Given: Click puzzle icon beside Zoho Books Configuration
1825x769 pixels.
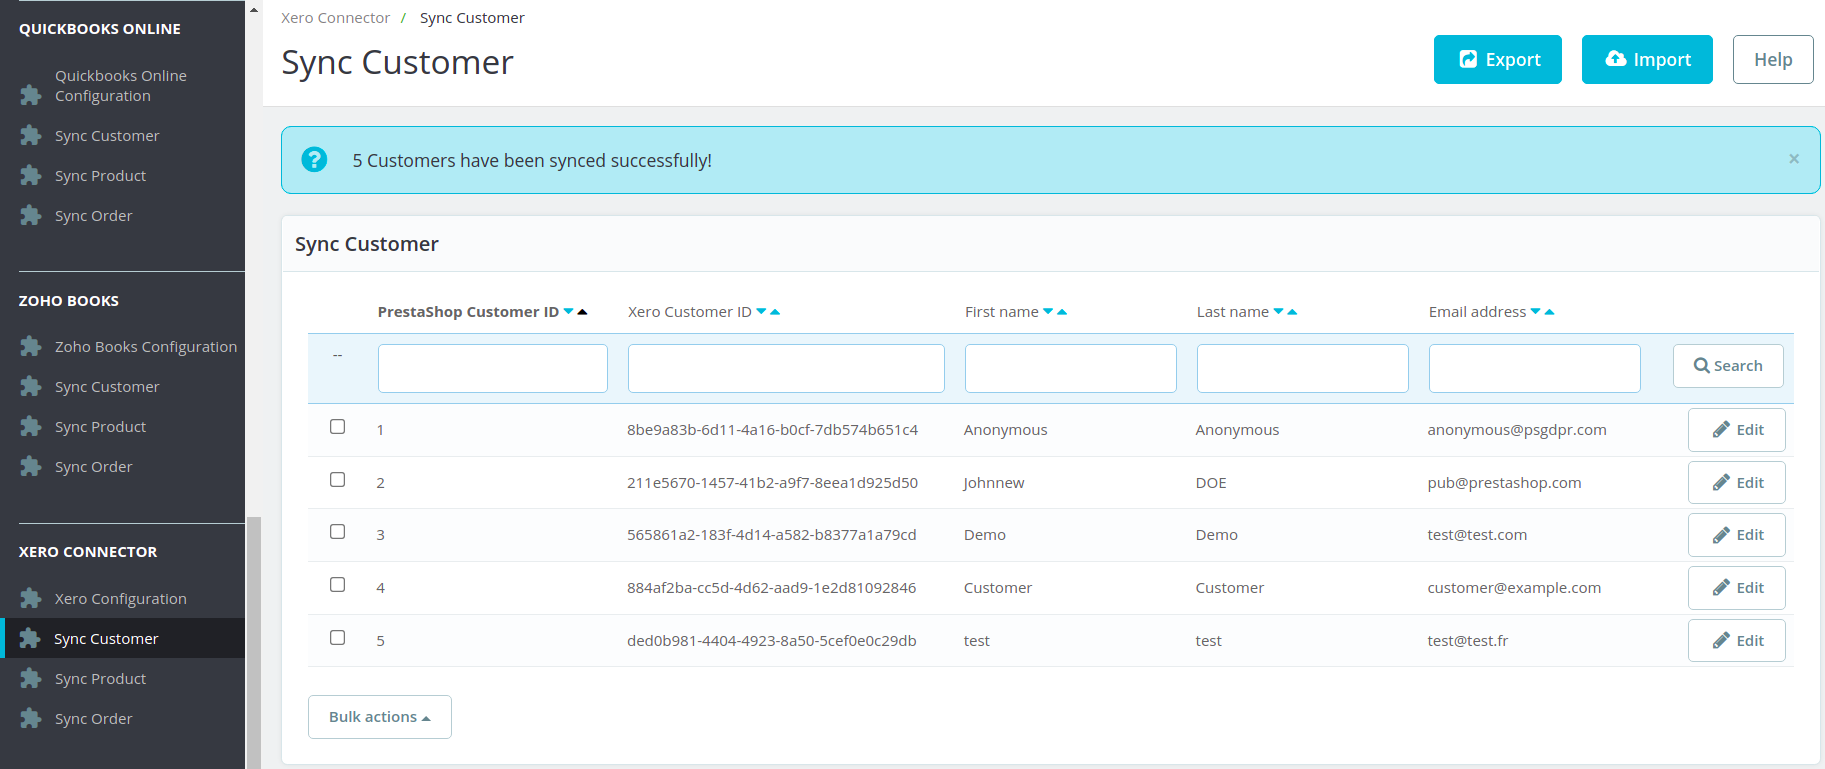Looking at the screenshot, I should [x=31, y=346].
